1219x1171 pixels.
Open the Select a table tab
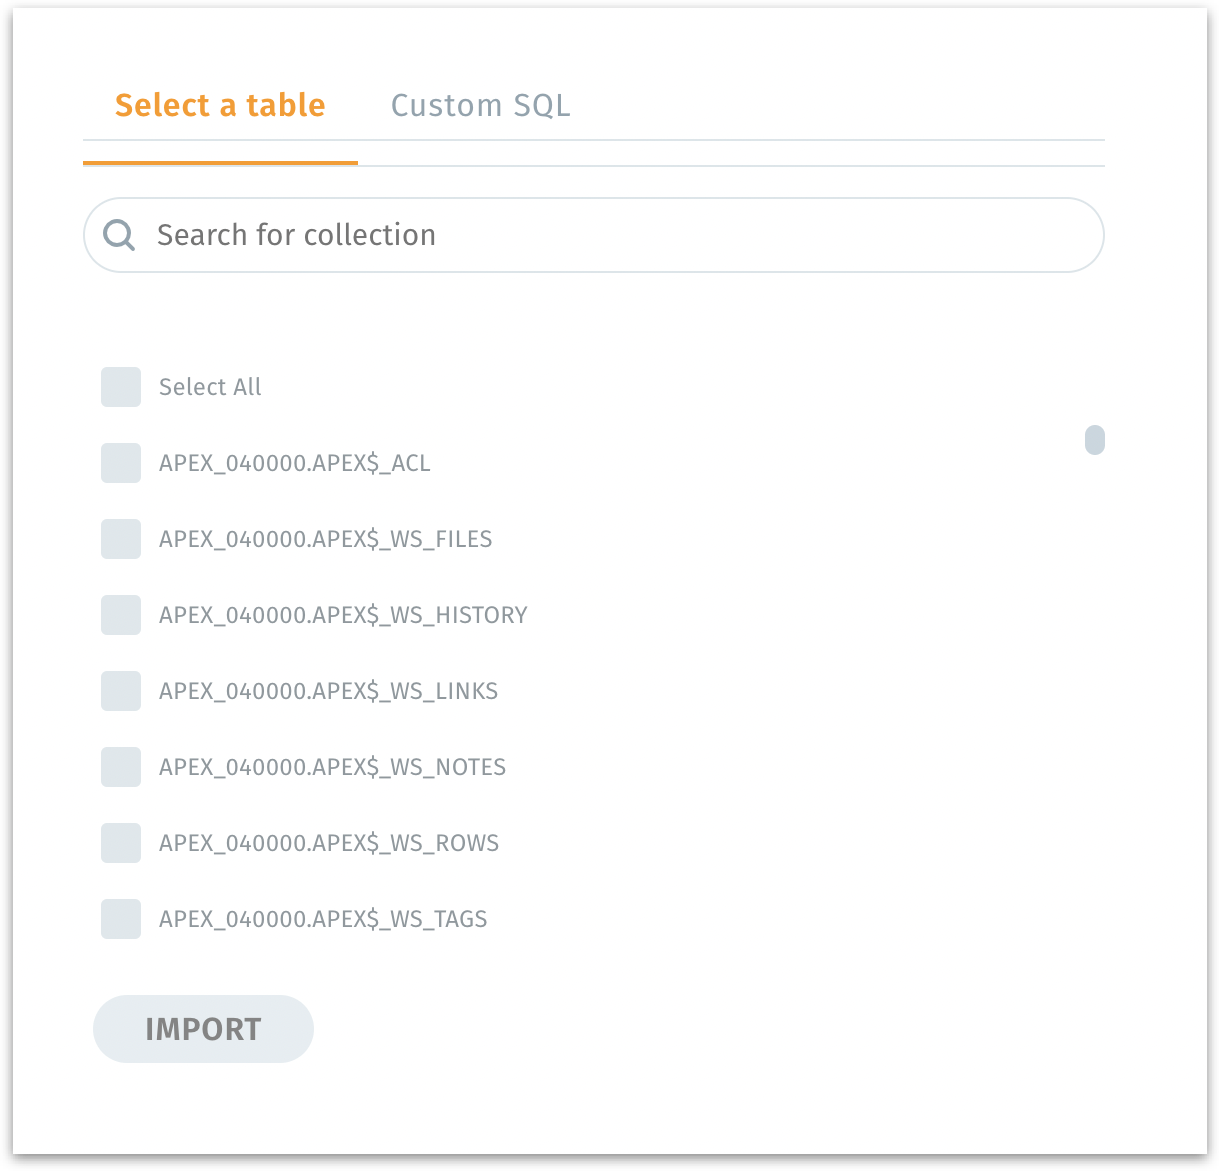pyautogui.click(x=220, y=106)
